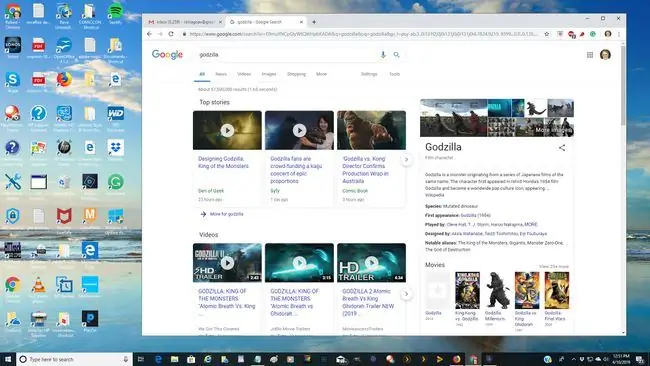This screenshot has height=366, width=650.
Task: Open the Google apps grid icon
Action: (x=589, y=55)
